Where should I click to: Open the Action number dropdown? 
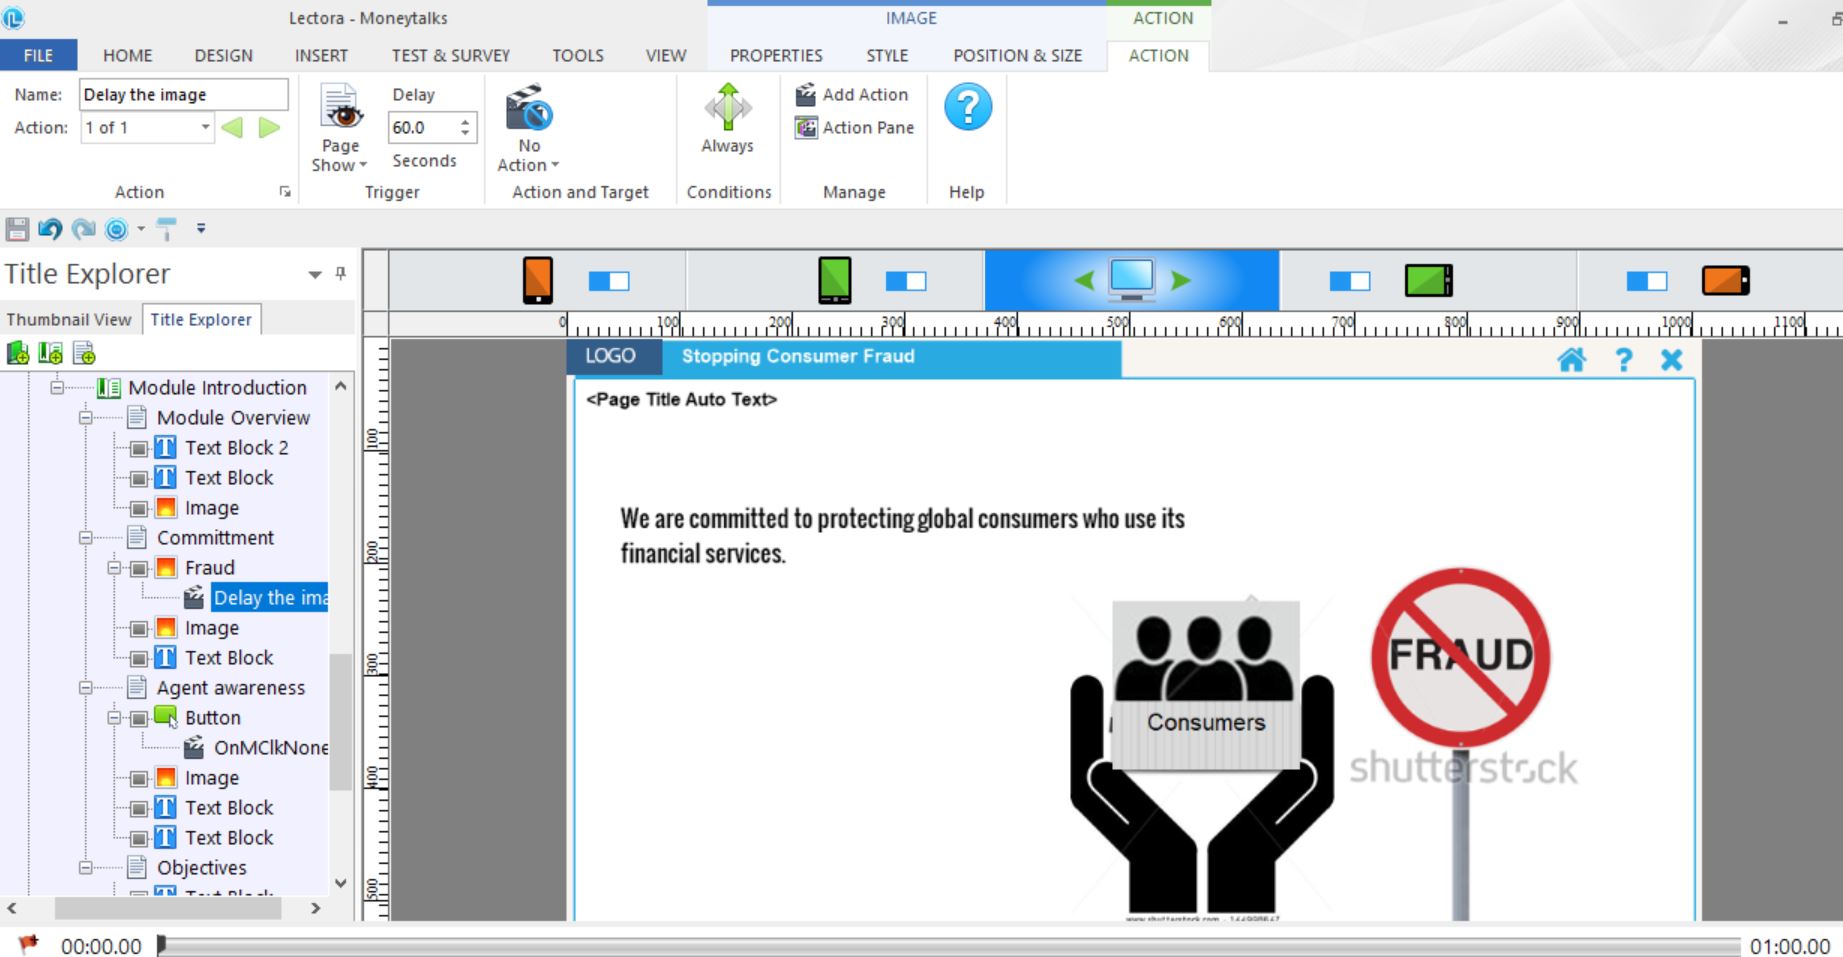(x=205, y=127)
